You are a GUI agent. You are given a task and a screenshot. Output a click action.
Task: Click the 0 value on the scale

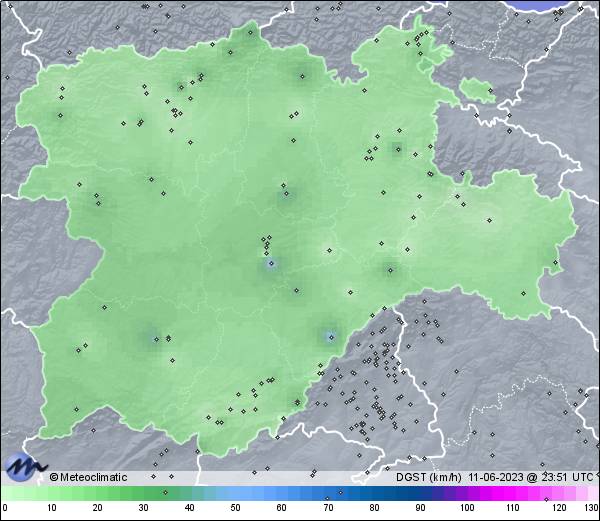pos(4,508)
